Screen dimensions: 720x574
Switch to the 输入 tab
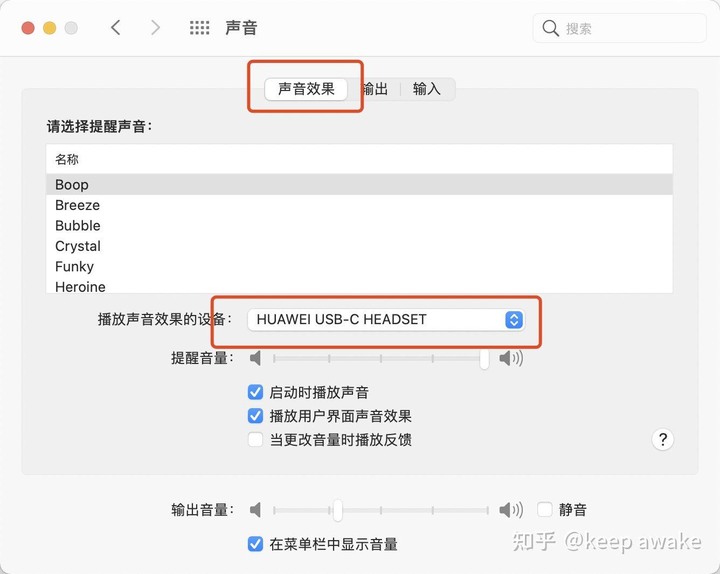[427, 89]
